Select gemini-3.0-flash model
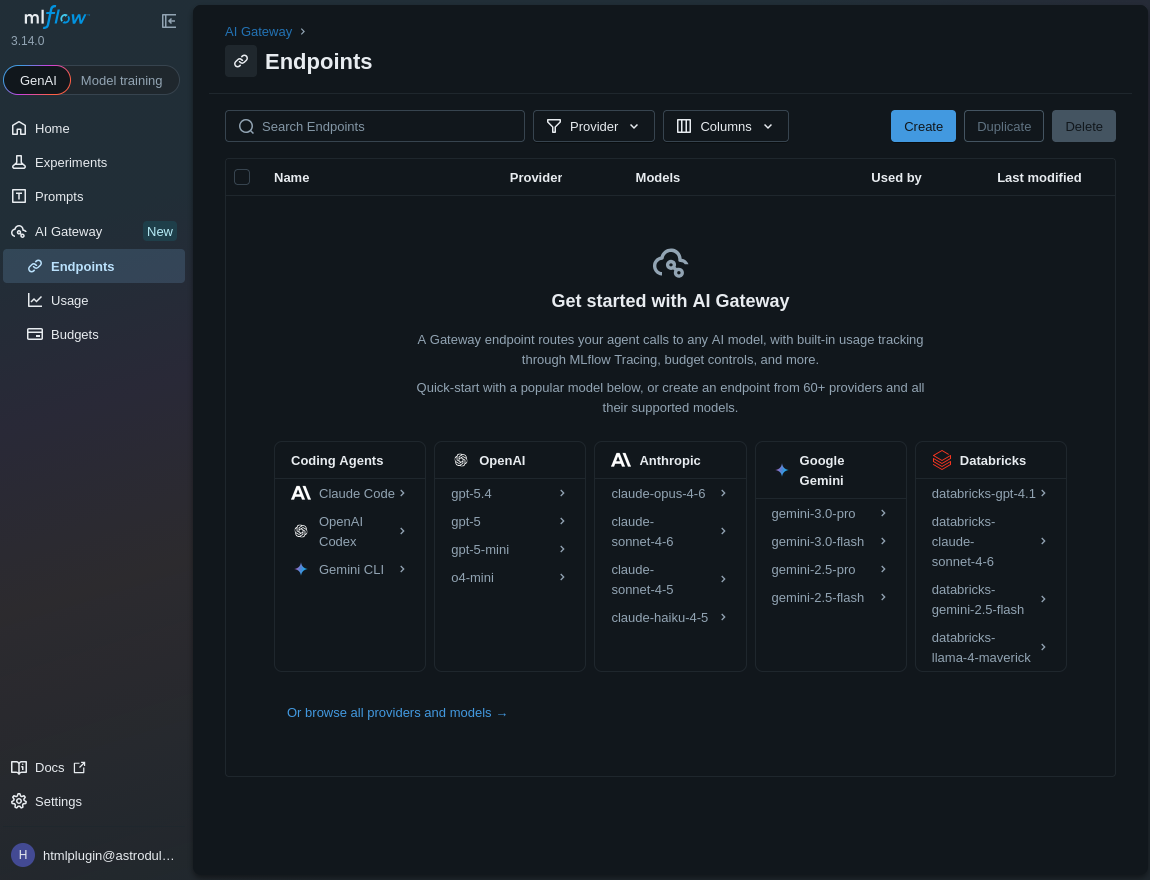Viewport: 1150px width, 880px height. 830,541
